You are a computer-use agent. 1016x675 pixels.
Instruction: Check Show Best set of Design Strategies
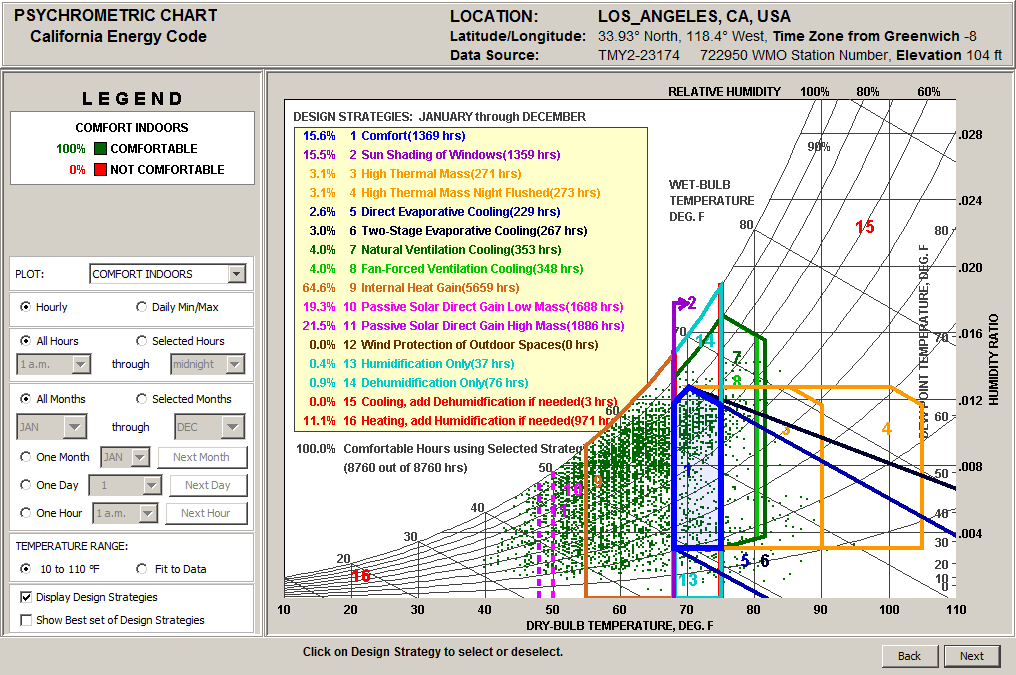pyautogui.click(x=26, y=620)
